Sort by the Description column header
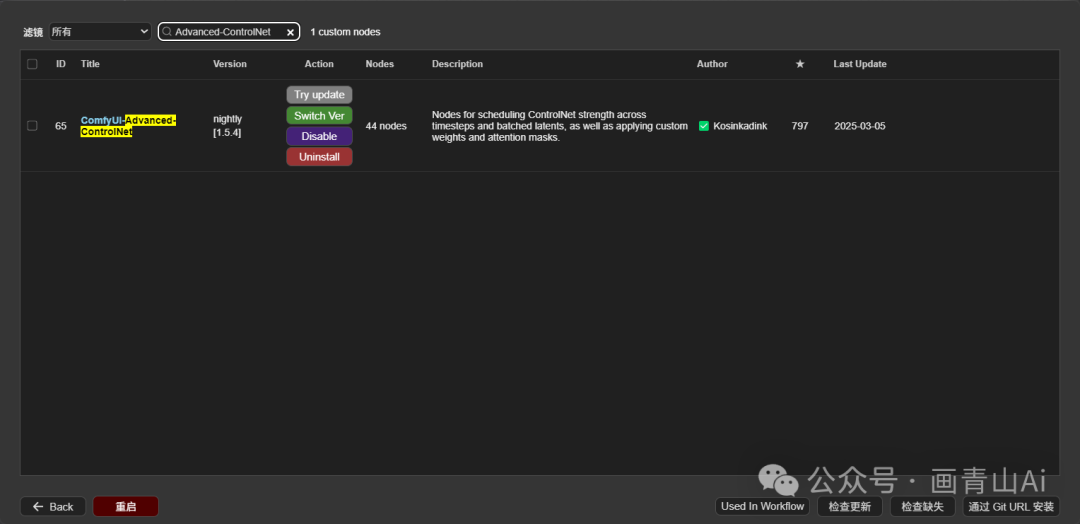Viewport: 1080px width, 524px height. (x=457, y=64)
